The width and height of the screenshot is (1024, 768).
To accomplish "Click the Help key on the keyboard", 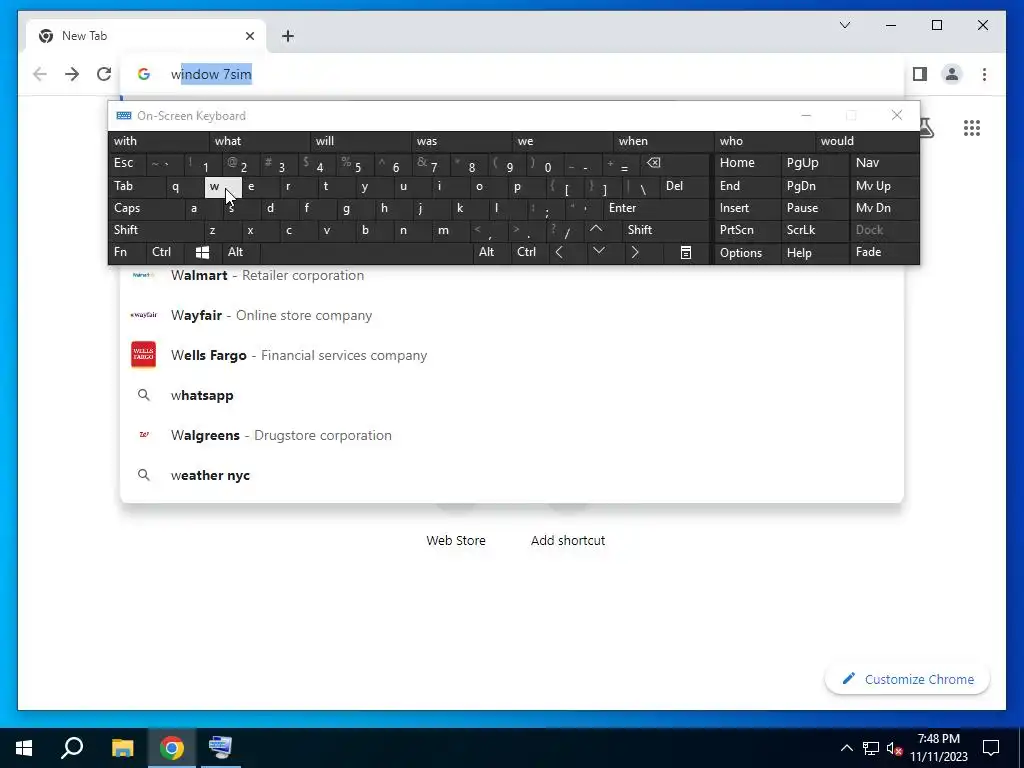I will click(814, 253).
